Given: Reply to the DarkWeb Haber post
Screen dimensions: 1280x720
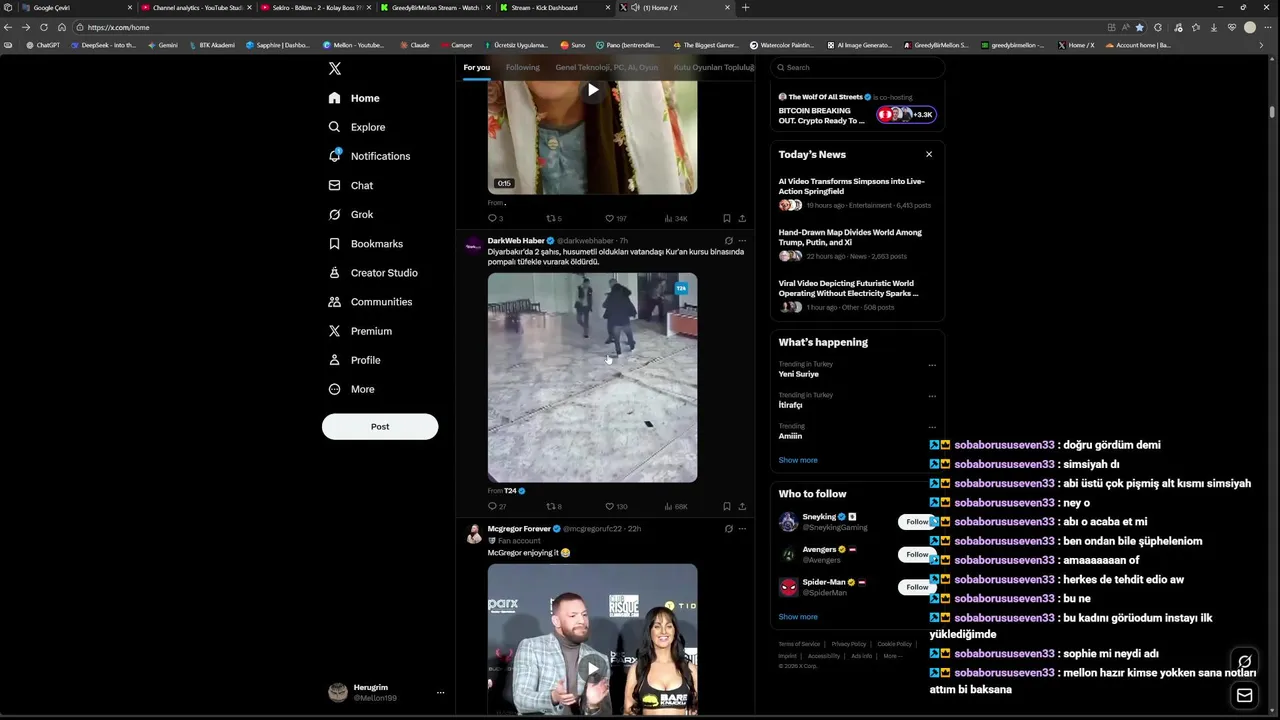Looking at the screenshot, I should pos(496,506).
